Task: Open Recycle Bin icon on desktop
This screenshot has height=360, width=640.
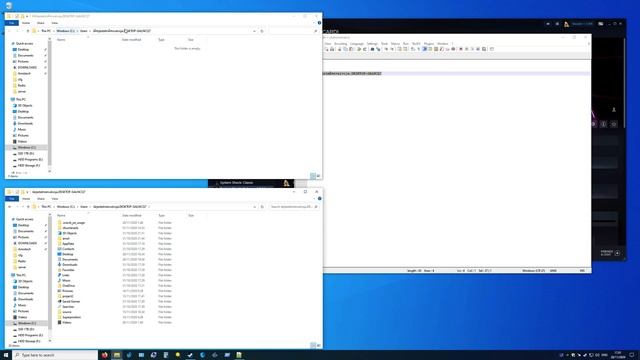Action: (x=9, y=6)
